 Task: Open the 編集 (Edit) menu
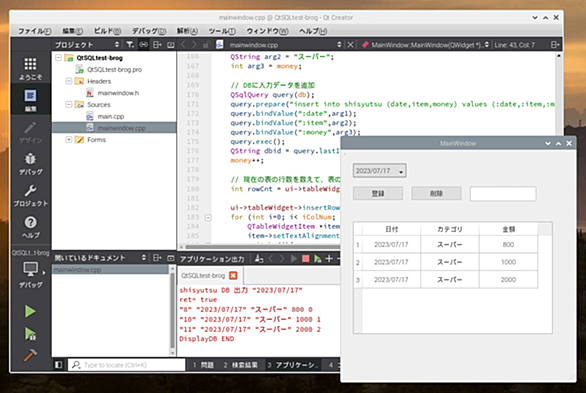[73, 31]
